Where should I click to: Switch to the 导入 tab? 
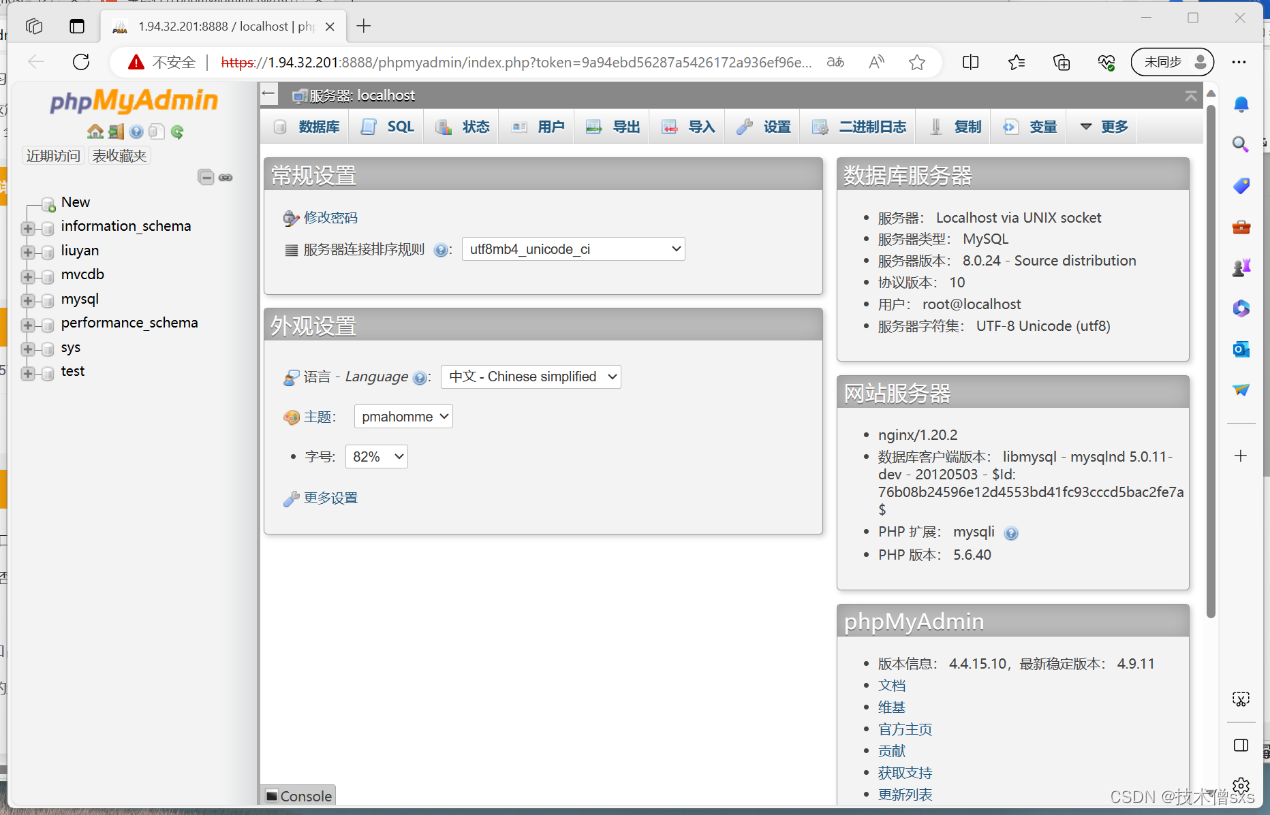click(x=687, y=127)
